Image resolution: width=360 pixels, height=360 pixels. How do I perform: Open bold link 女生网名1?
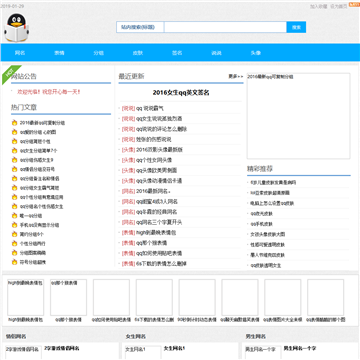click(x=174, y=348)
